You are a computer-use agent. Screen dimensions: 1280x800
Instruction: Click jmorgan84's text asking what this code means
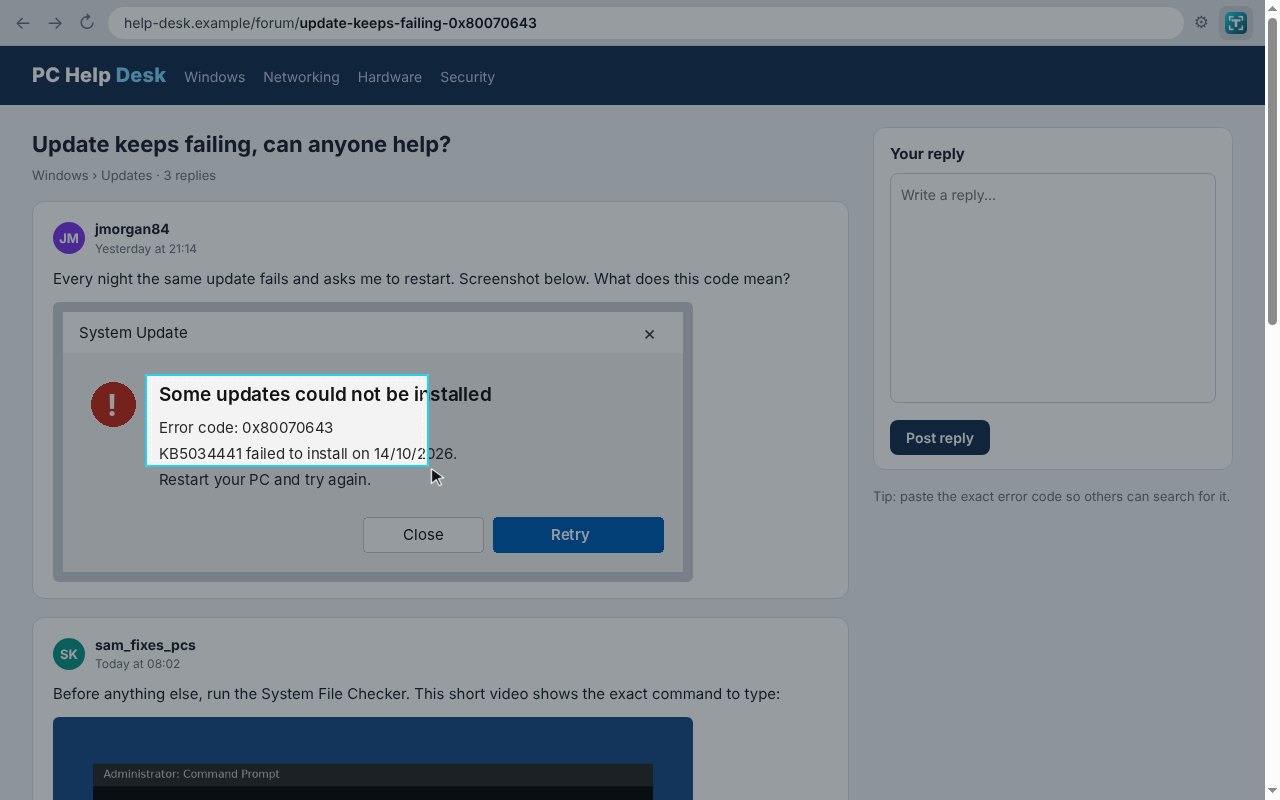pos(421,279)
